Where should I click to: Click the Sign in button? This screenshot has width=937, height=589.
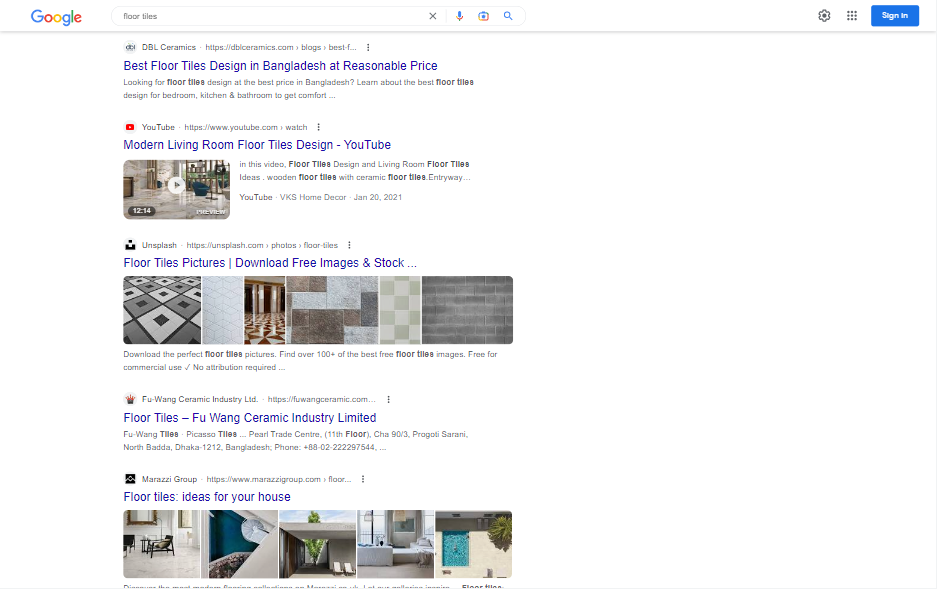tap(894, 16)
